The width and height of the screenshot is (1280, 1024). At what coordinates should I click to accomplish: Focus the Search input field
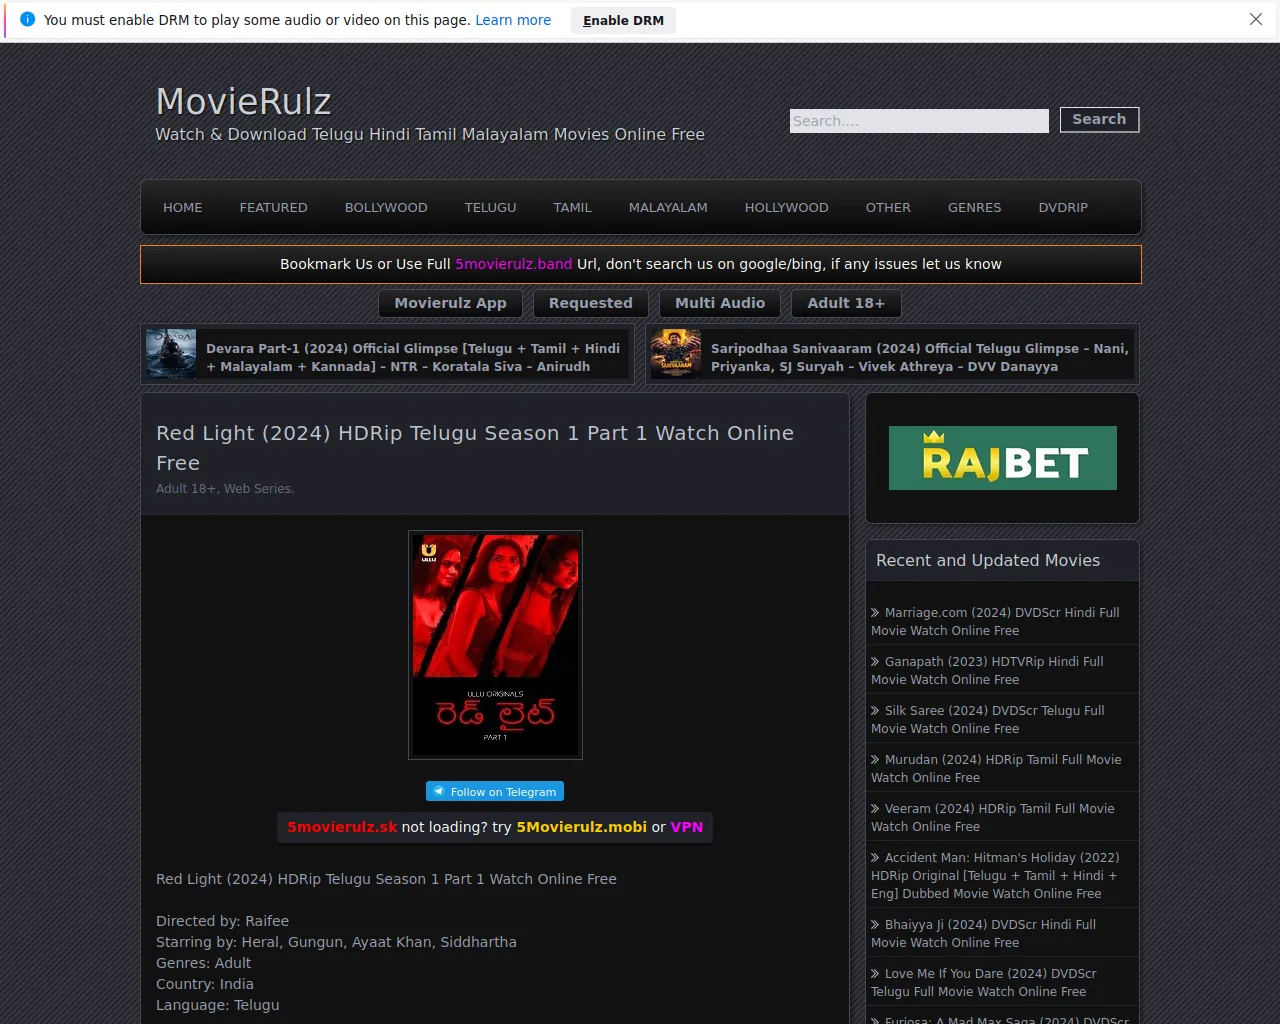pyautogui.click(x=919, y=121)
